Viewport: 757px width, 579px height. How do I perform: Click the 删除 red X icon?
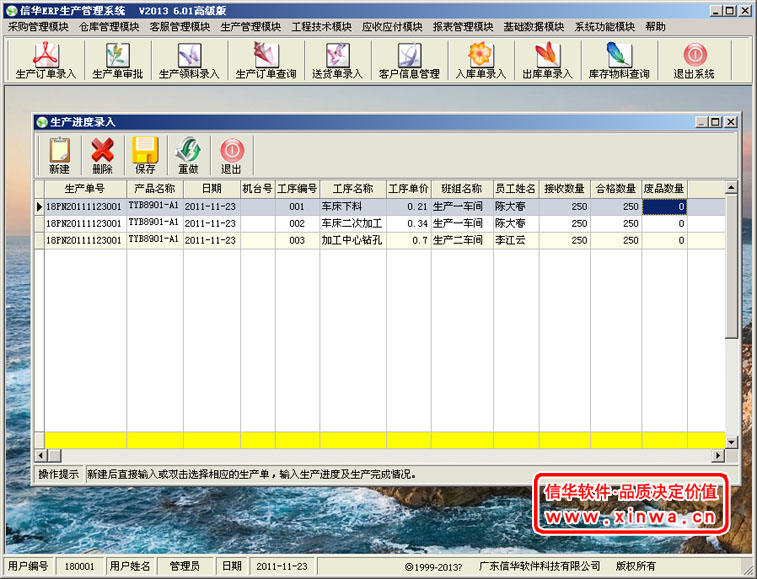click(102, 155)
